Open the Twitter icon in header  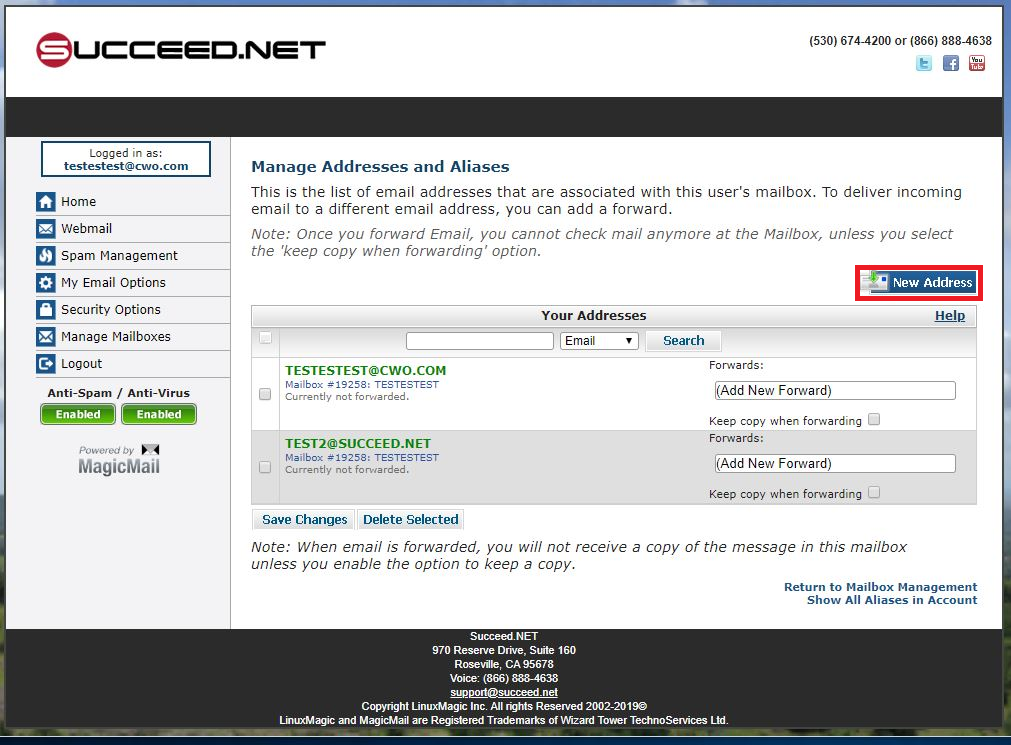point(924,63)
